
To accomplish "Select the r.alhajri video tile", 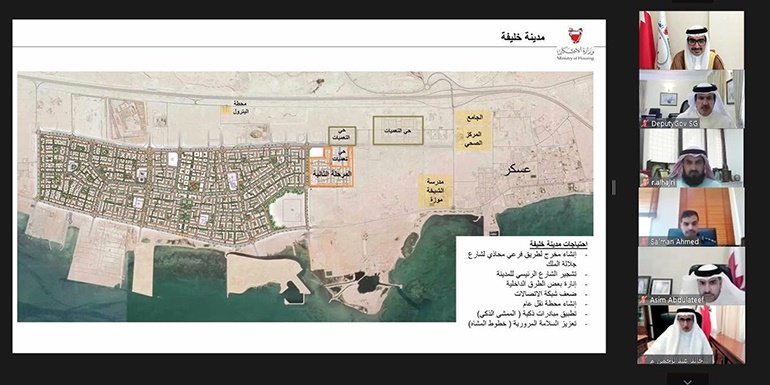I will [691, 158].
